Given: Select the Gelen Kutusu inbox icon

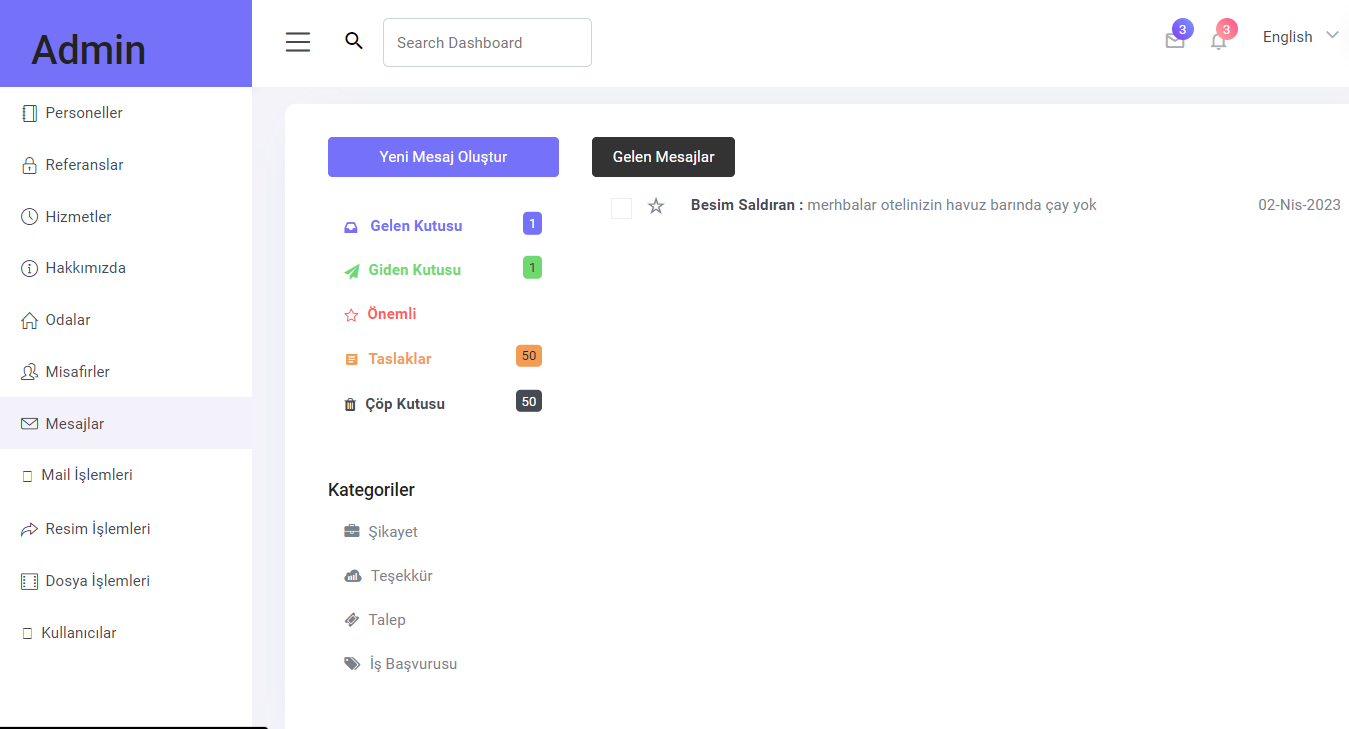Looking at the screenshot, I should (350, 226).
